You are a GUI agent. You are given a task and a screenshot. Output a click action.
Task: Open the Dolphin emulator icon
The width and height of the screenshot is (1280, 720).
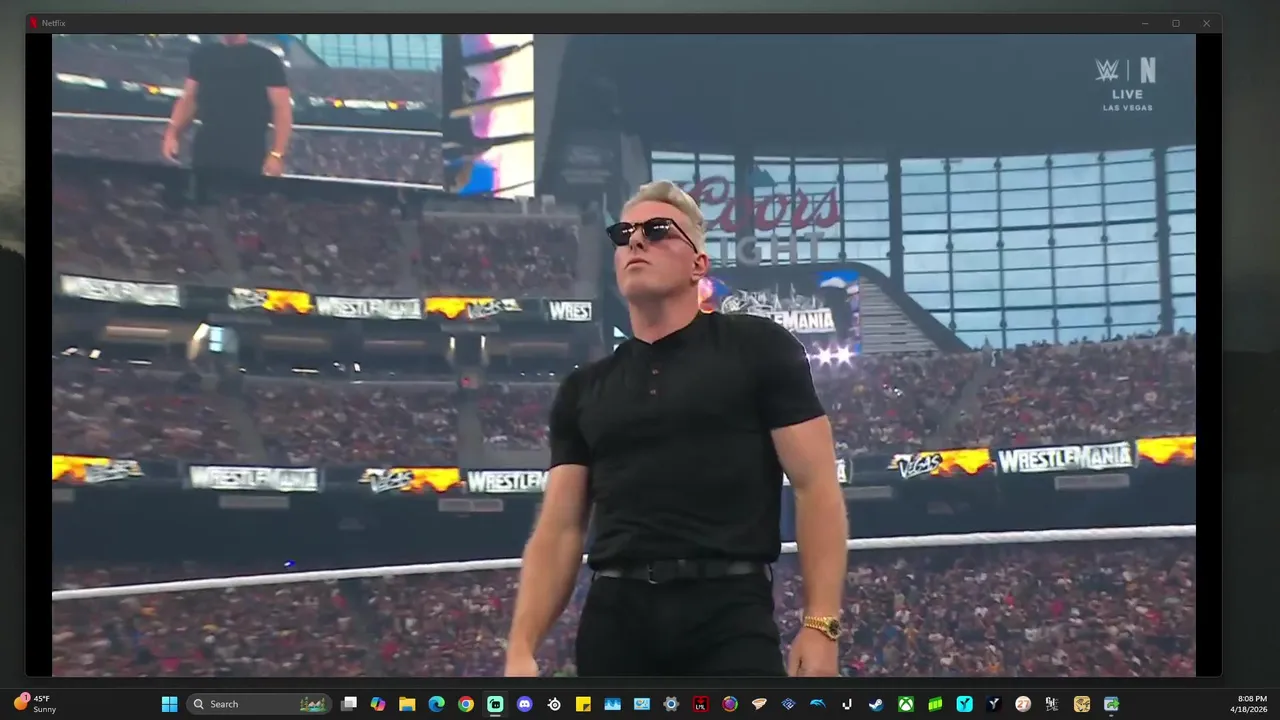point(818,704)
